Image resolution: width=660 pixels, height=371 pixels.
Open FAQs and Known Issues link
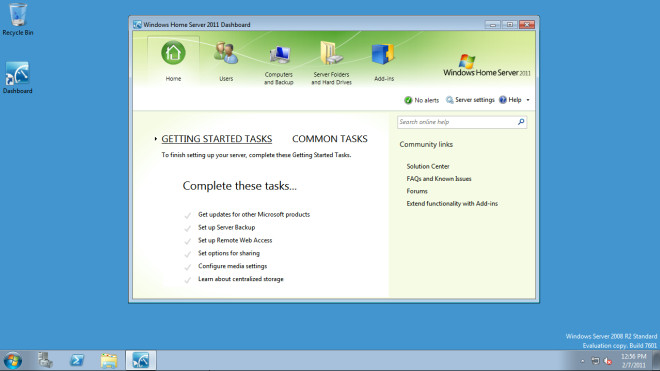439,179
